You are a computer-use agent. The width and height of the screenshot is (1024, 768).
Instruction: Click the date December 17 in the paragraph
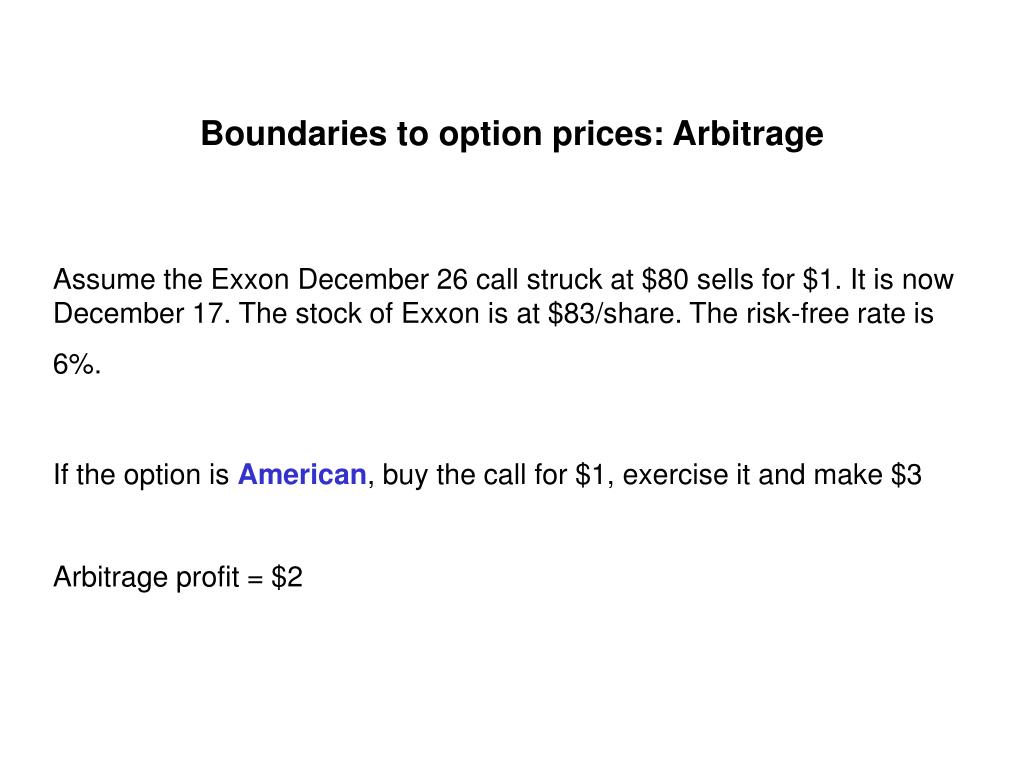tap(142, 313)
